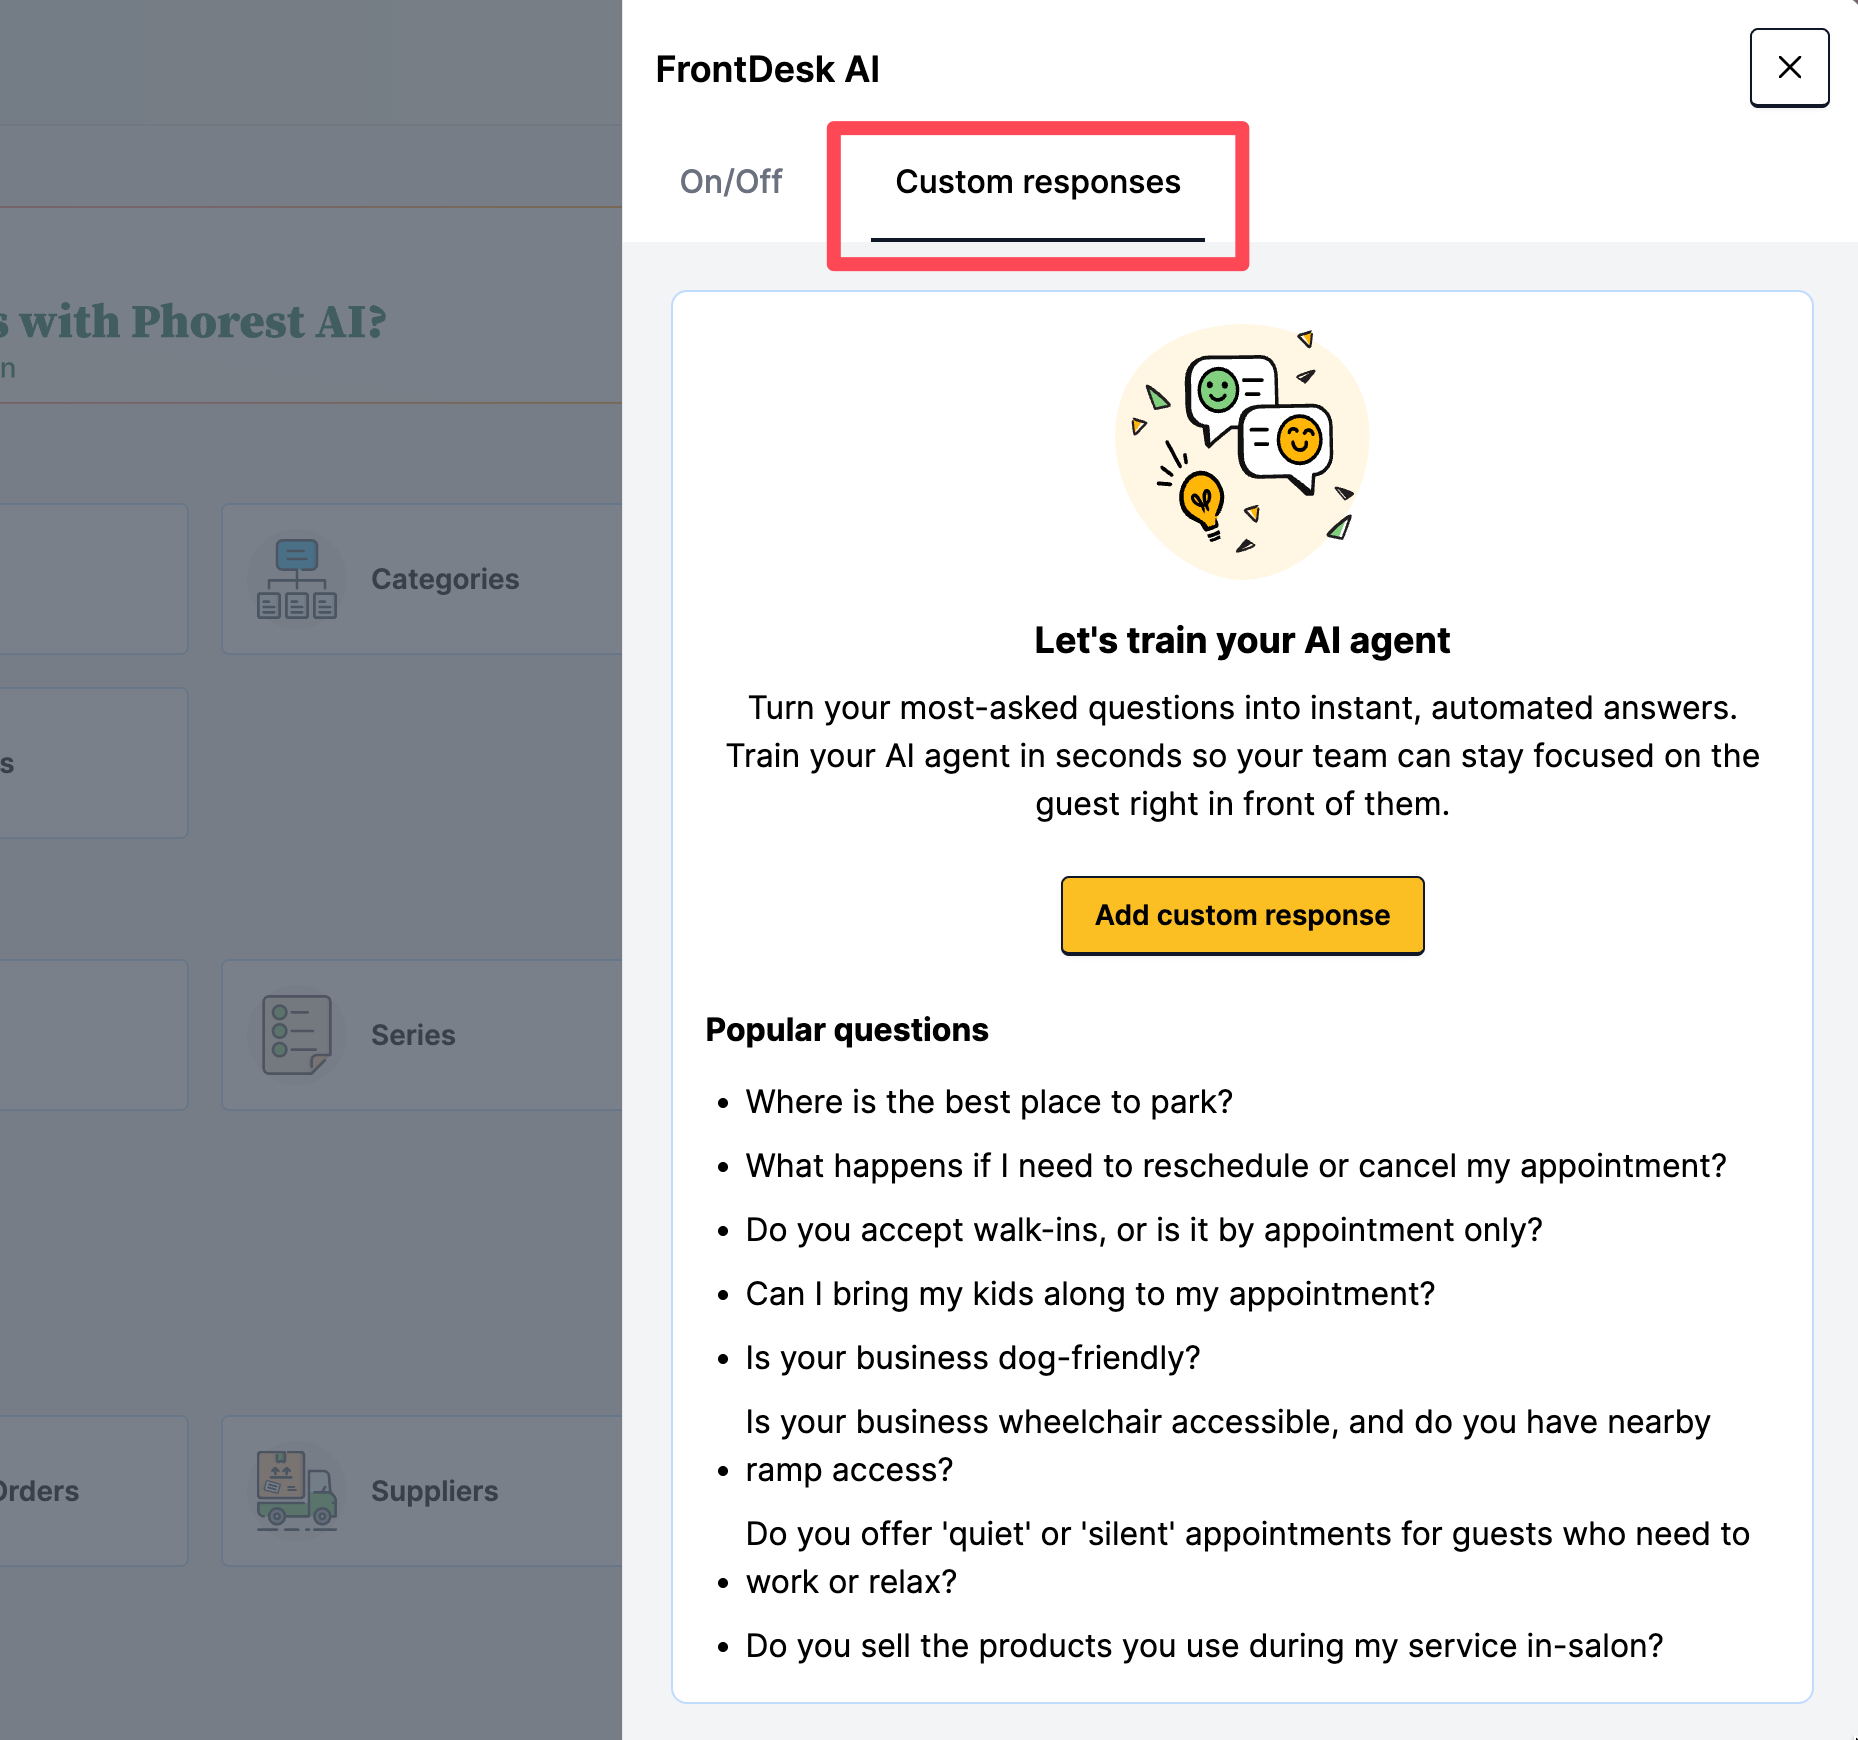Click the Popular questions heading
The width and height of the screenshot is (1858, 1740).
click(x=847, y=1030)
